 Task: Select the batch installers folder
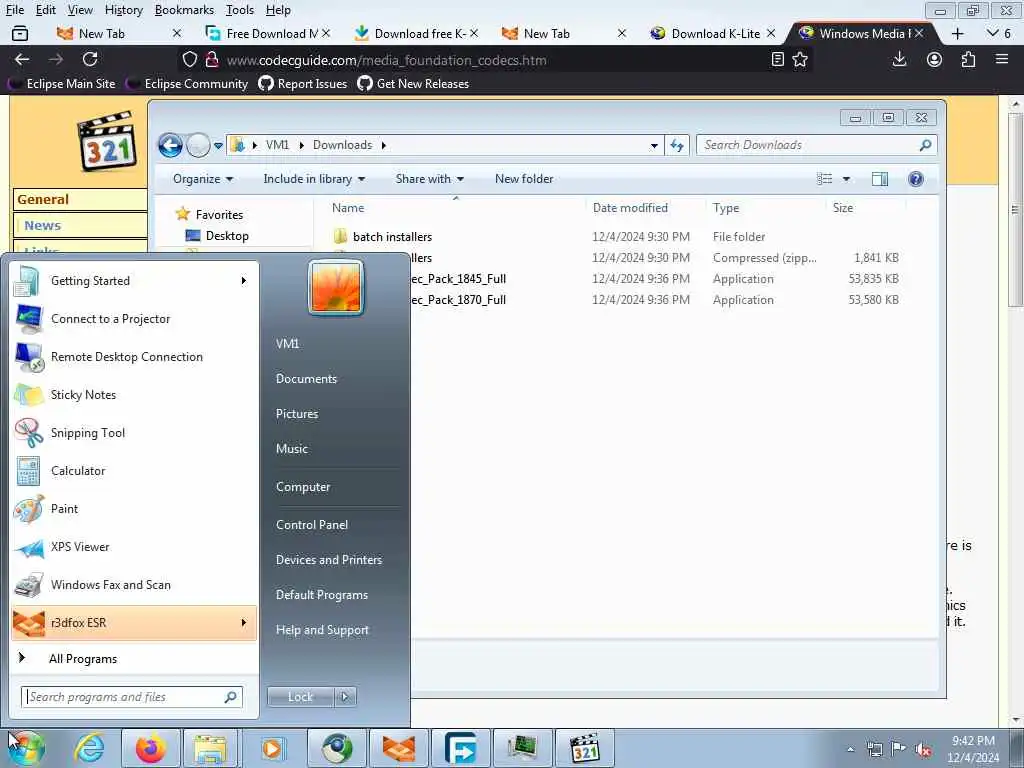tap(392, 237)
